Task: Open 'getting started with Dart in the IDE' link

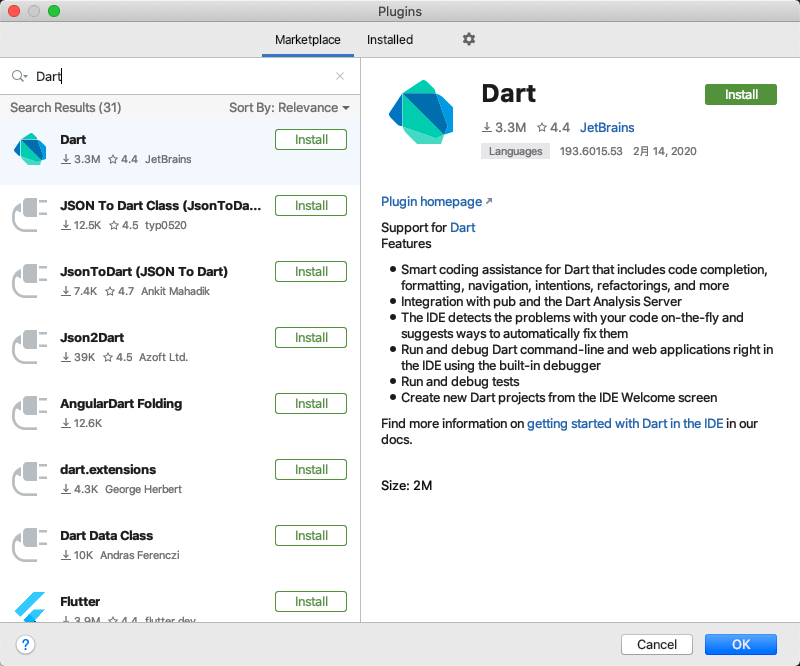Action: (625, 424)
